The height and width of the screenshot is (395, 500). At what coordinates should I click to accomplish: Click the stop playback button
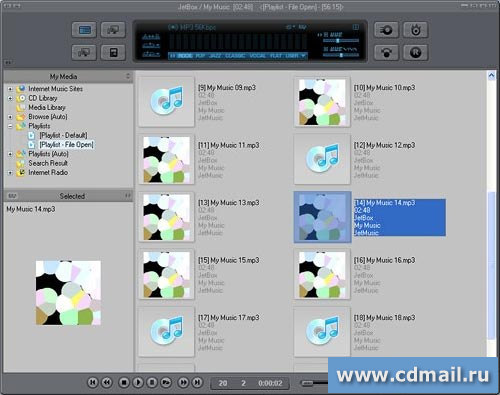[124, 382]
